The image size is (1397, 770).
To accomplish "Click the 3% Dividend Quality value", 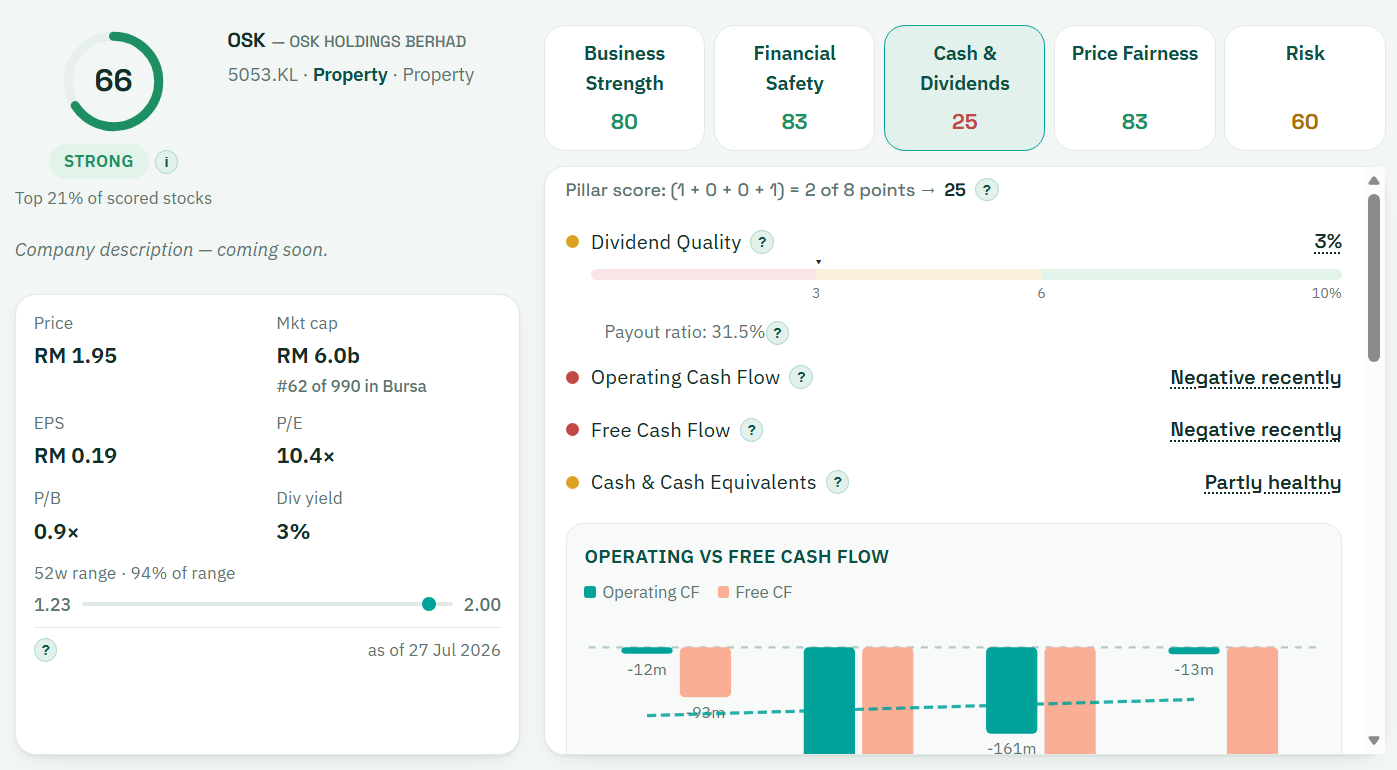I will (1328, 242).
